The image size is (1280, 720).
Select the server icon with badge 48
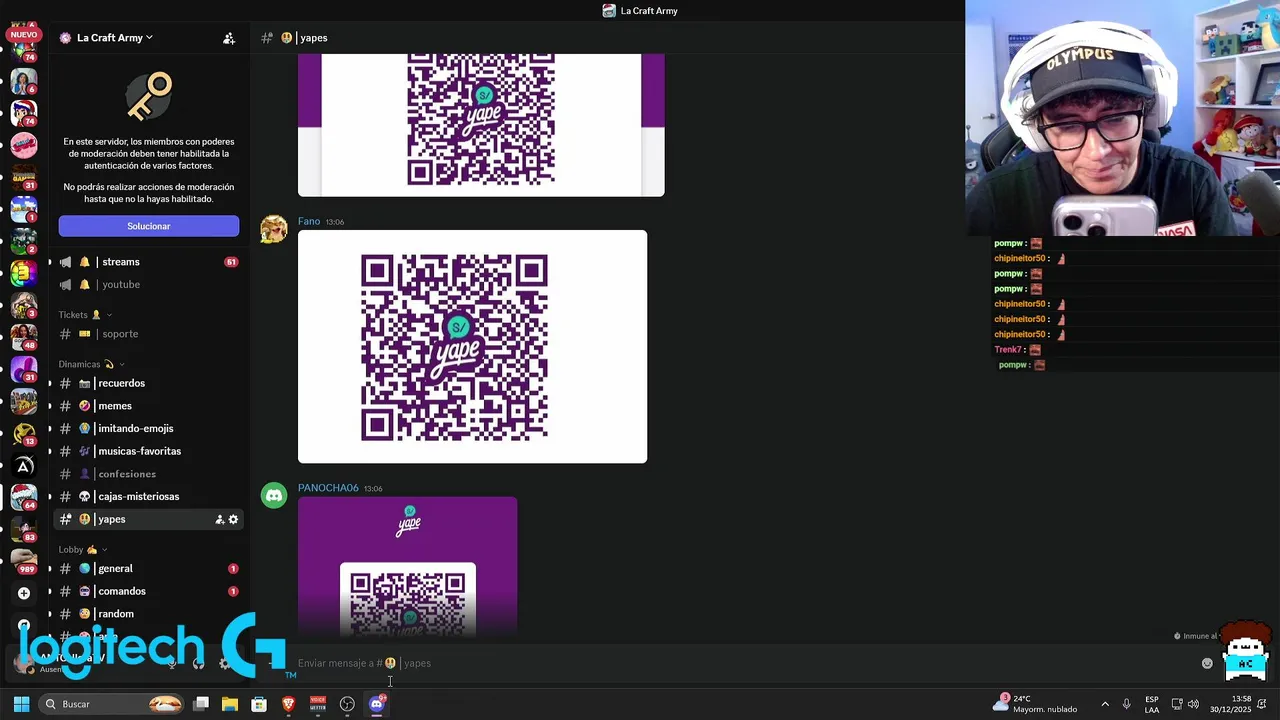click(24, 337)
